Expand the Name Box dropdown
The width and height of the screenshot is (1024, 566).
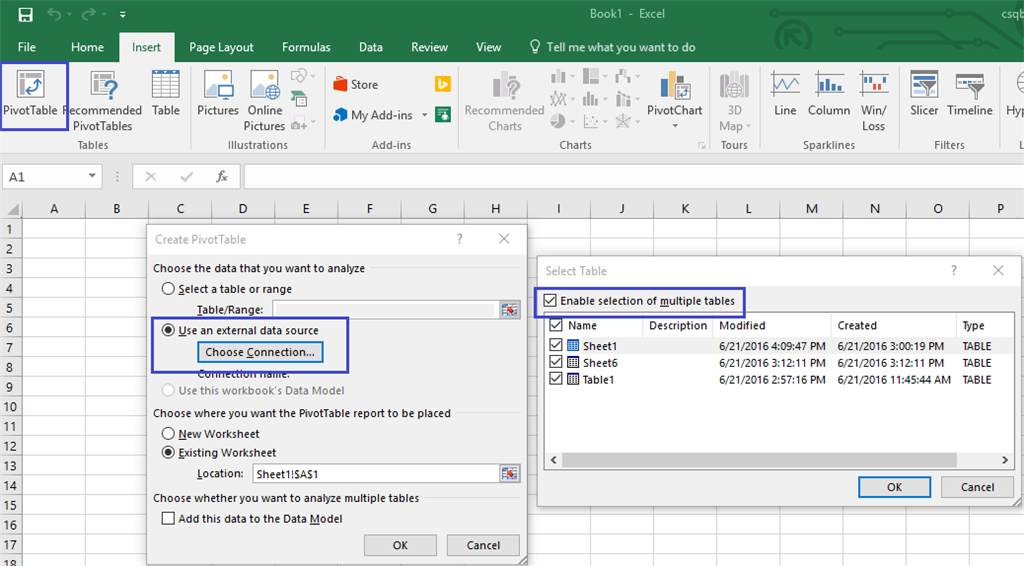(x=93, y=177)
